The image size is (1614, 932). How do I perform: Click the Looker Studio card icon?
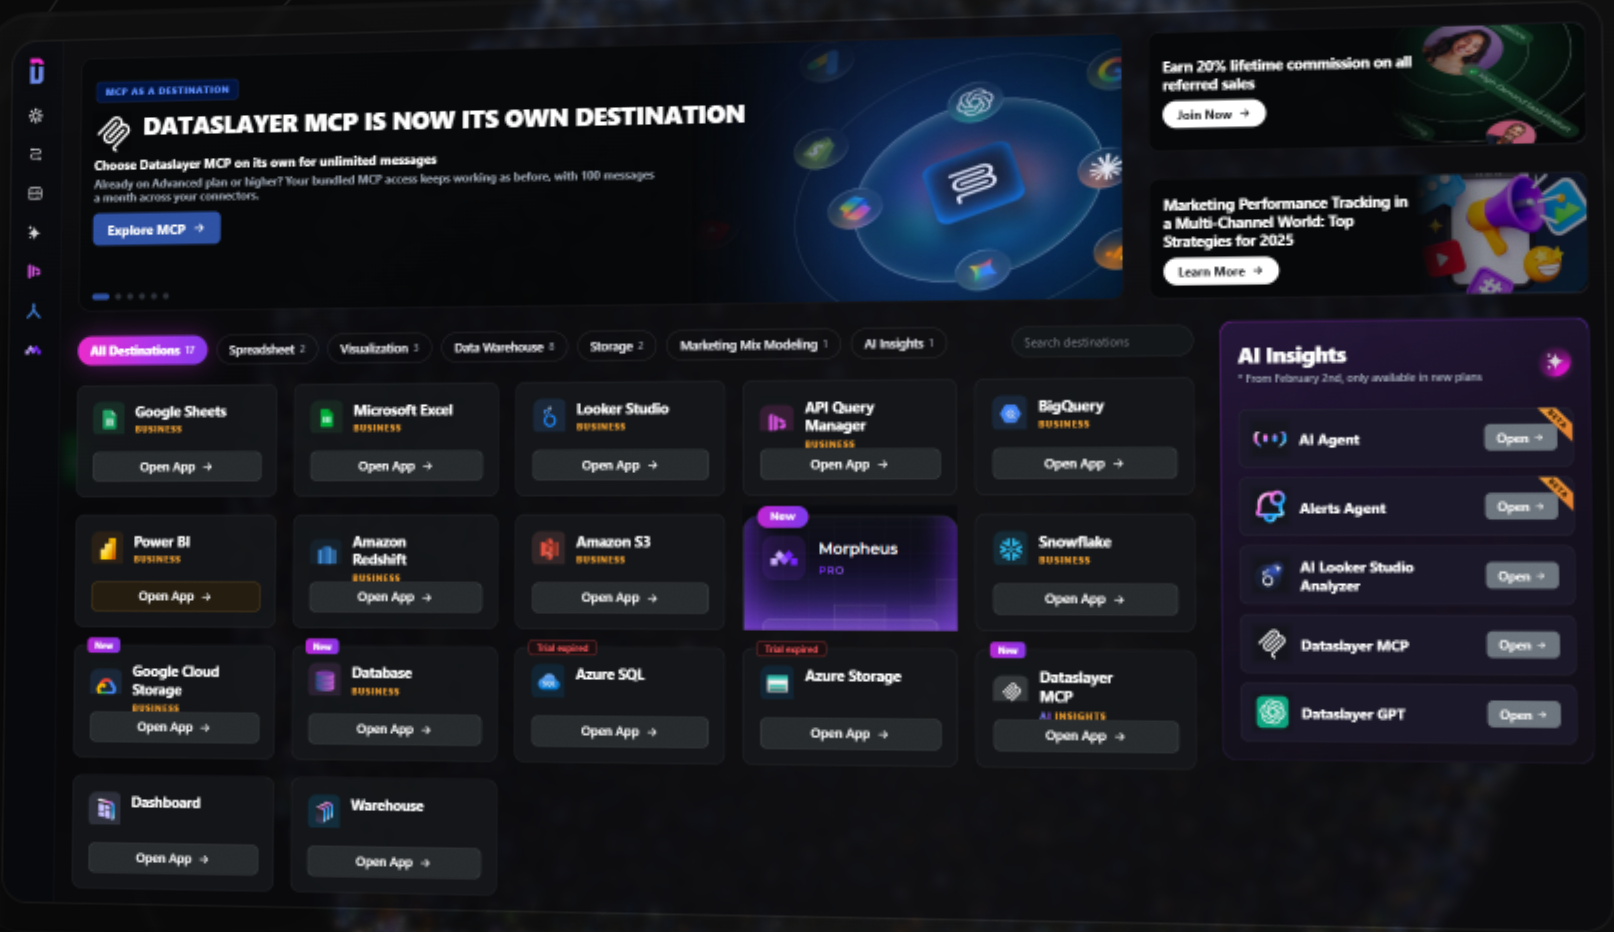(x=548, y=416)
